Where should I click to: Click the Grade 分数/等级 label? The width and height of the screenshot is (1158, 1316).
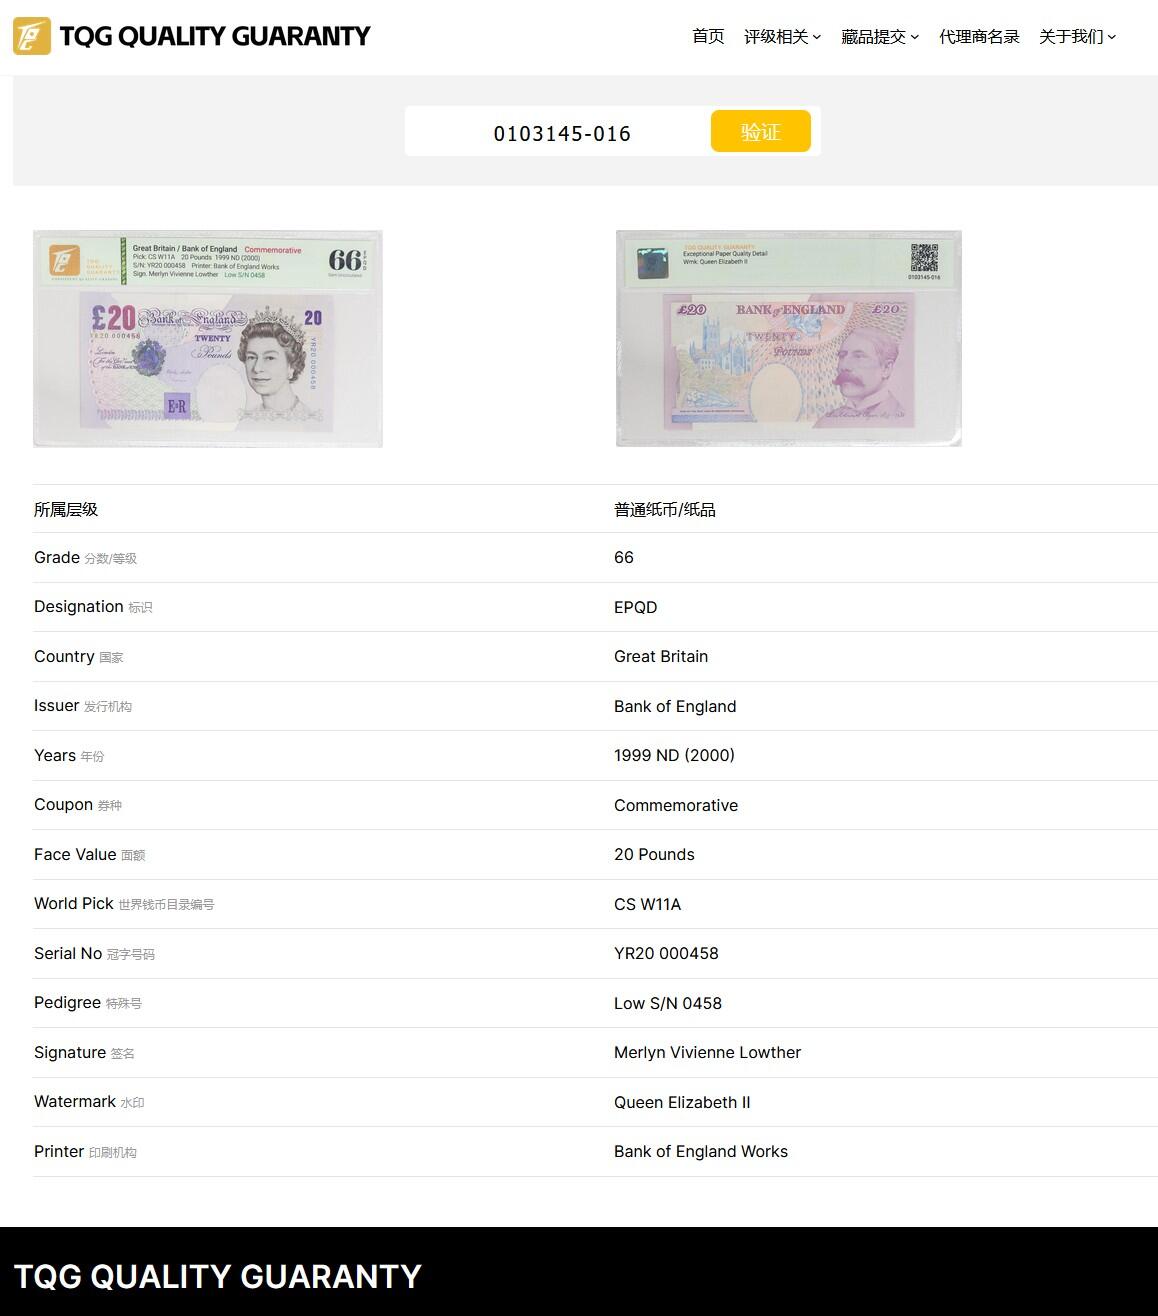click(x=85, y=558)
